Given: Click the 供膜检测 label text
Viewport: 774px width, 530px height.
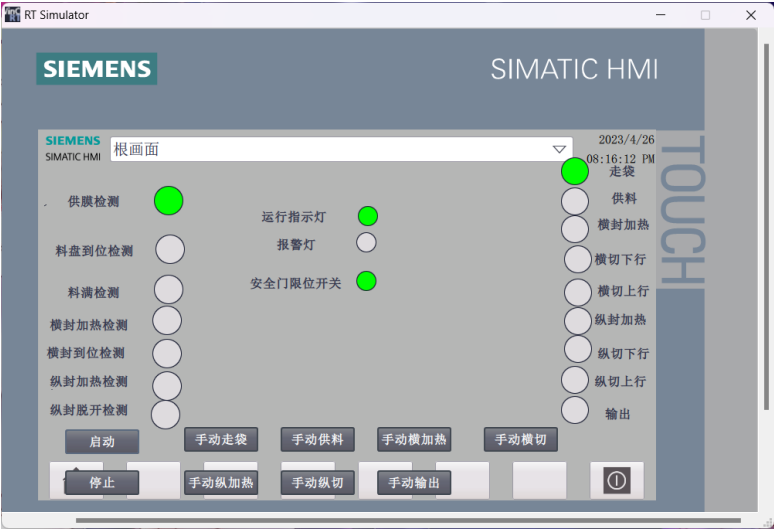Looking at the screenshot, I should [94, 201].
